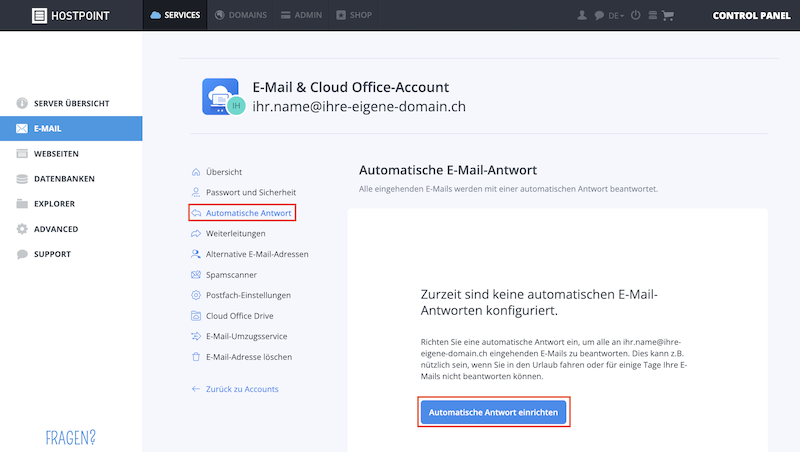The height and width of the screenshot is (452, 800).
Task: Open Alternative E-Mail-Adressen
Action: tap(257, 254)
